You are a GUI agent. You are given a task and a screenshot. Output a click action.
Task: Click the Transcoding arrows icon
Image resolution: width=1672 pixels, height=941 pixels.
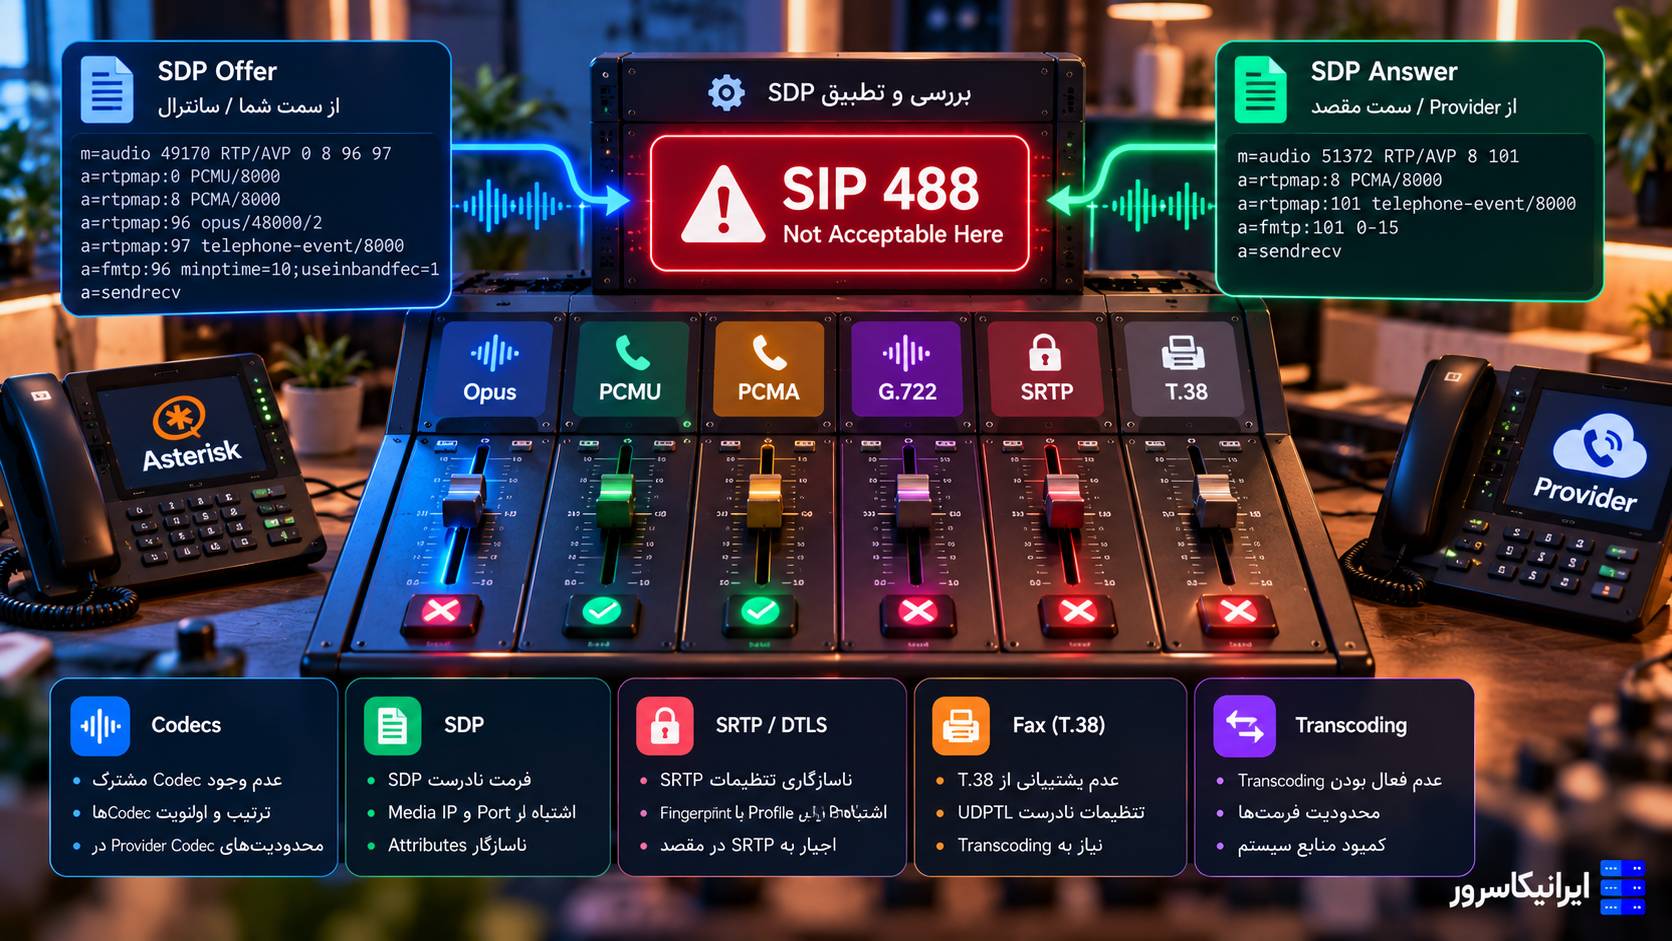(1244, 726)
